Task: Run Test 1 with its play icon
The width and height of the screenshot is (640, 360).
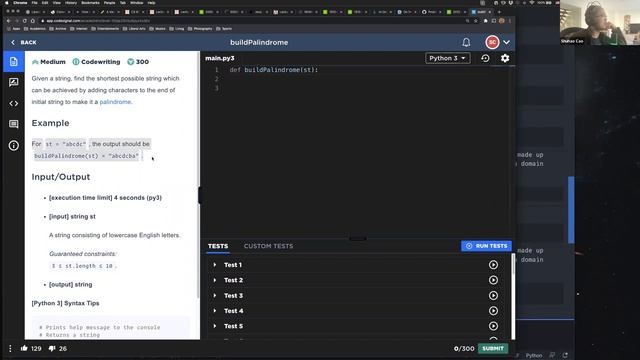Action: pyautogui.click(x=493, y=265)
